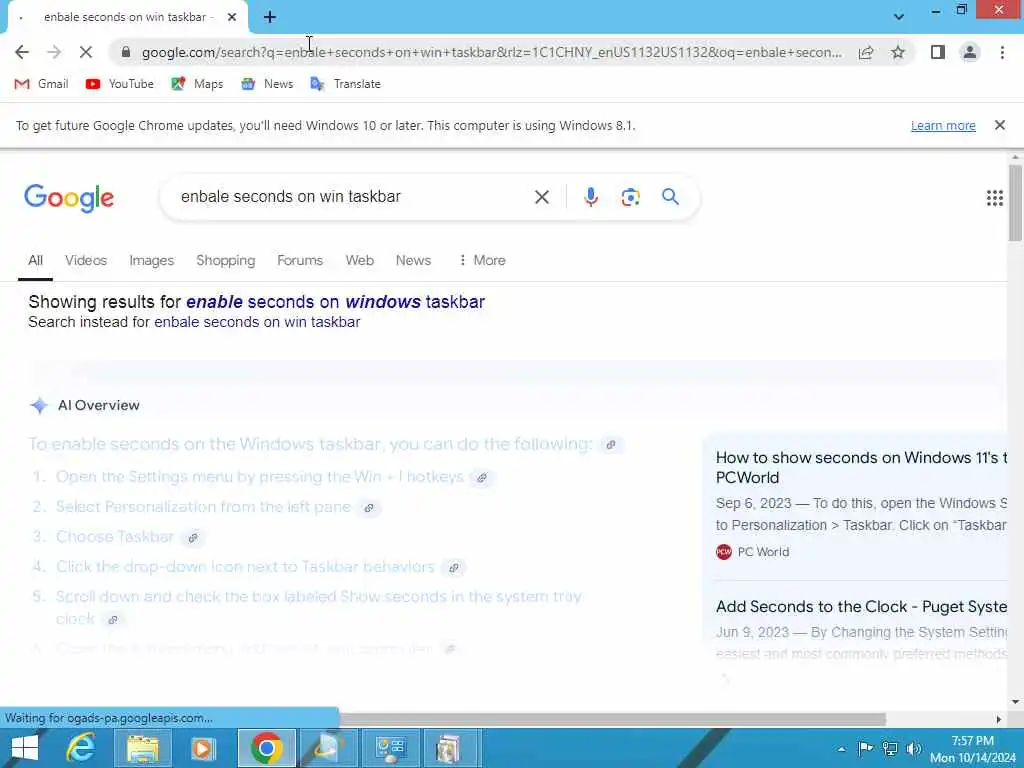Open File Explorer from taskbar
Viewport: 1024px width, 768px height.
pyautogui.click(x=142, y=748)
